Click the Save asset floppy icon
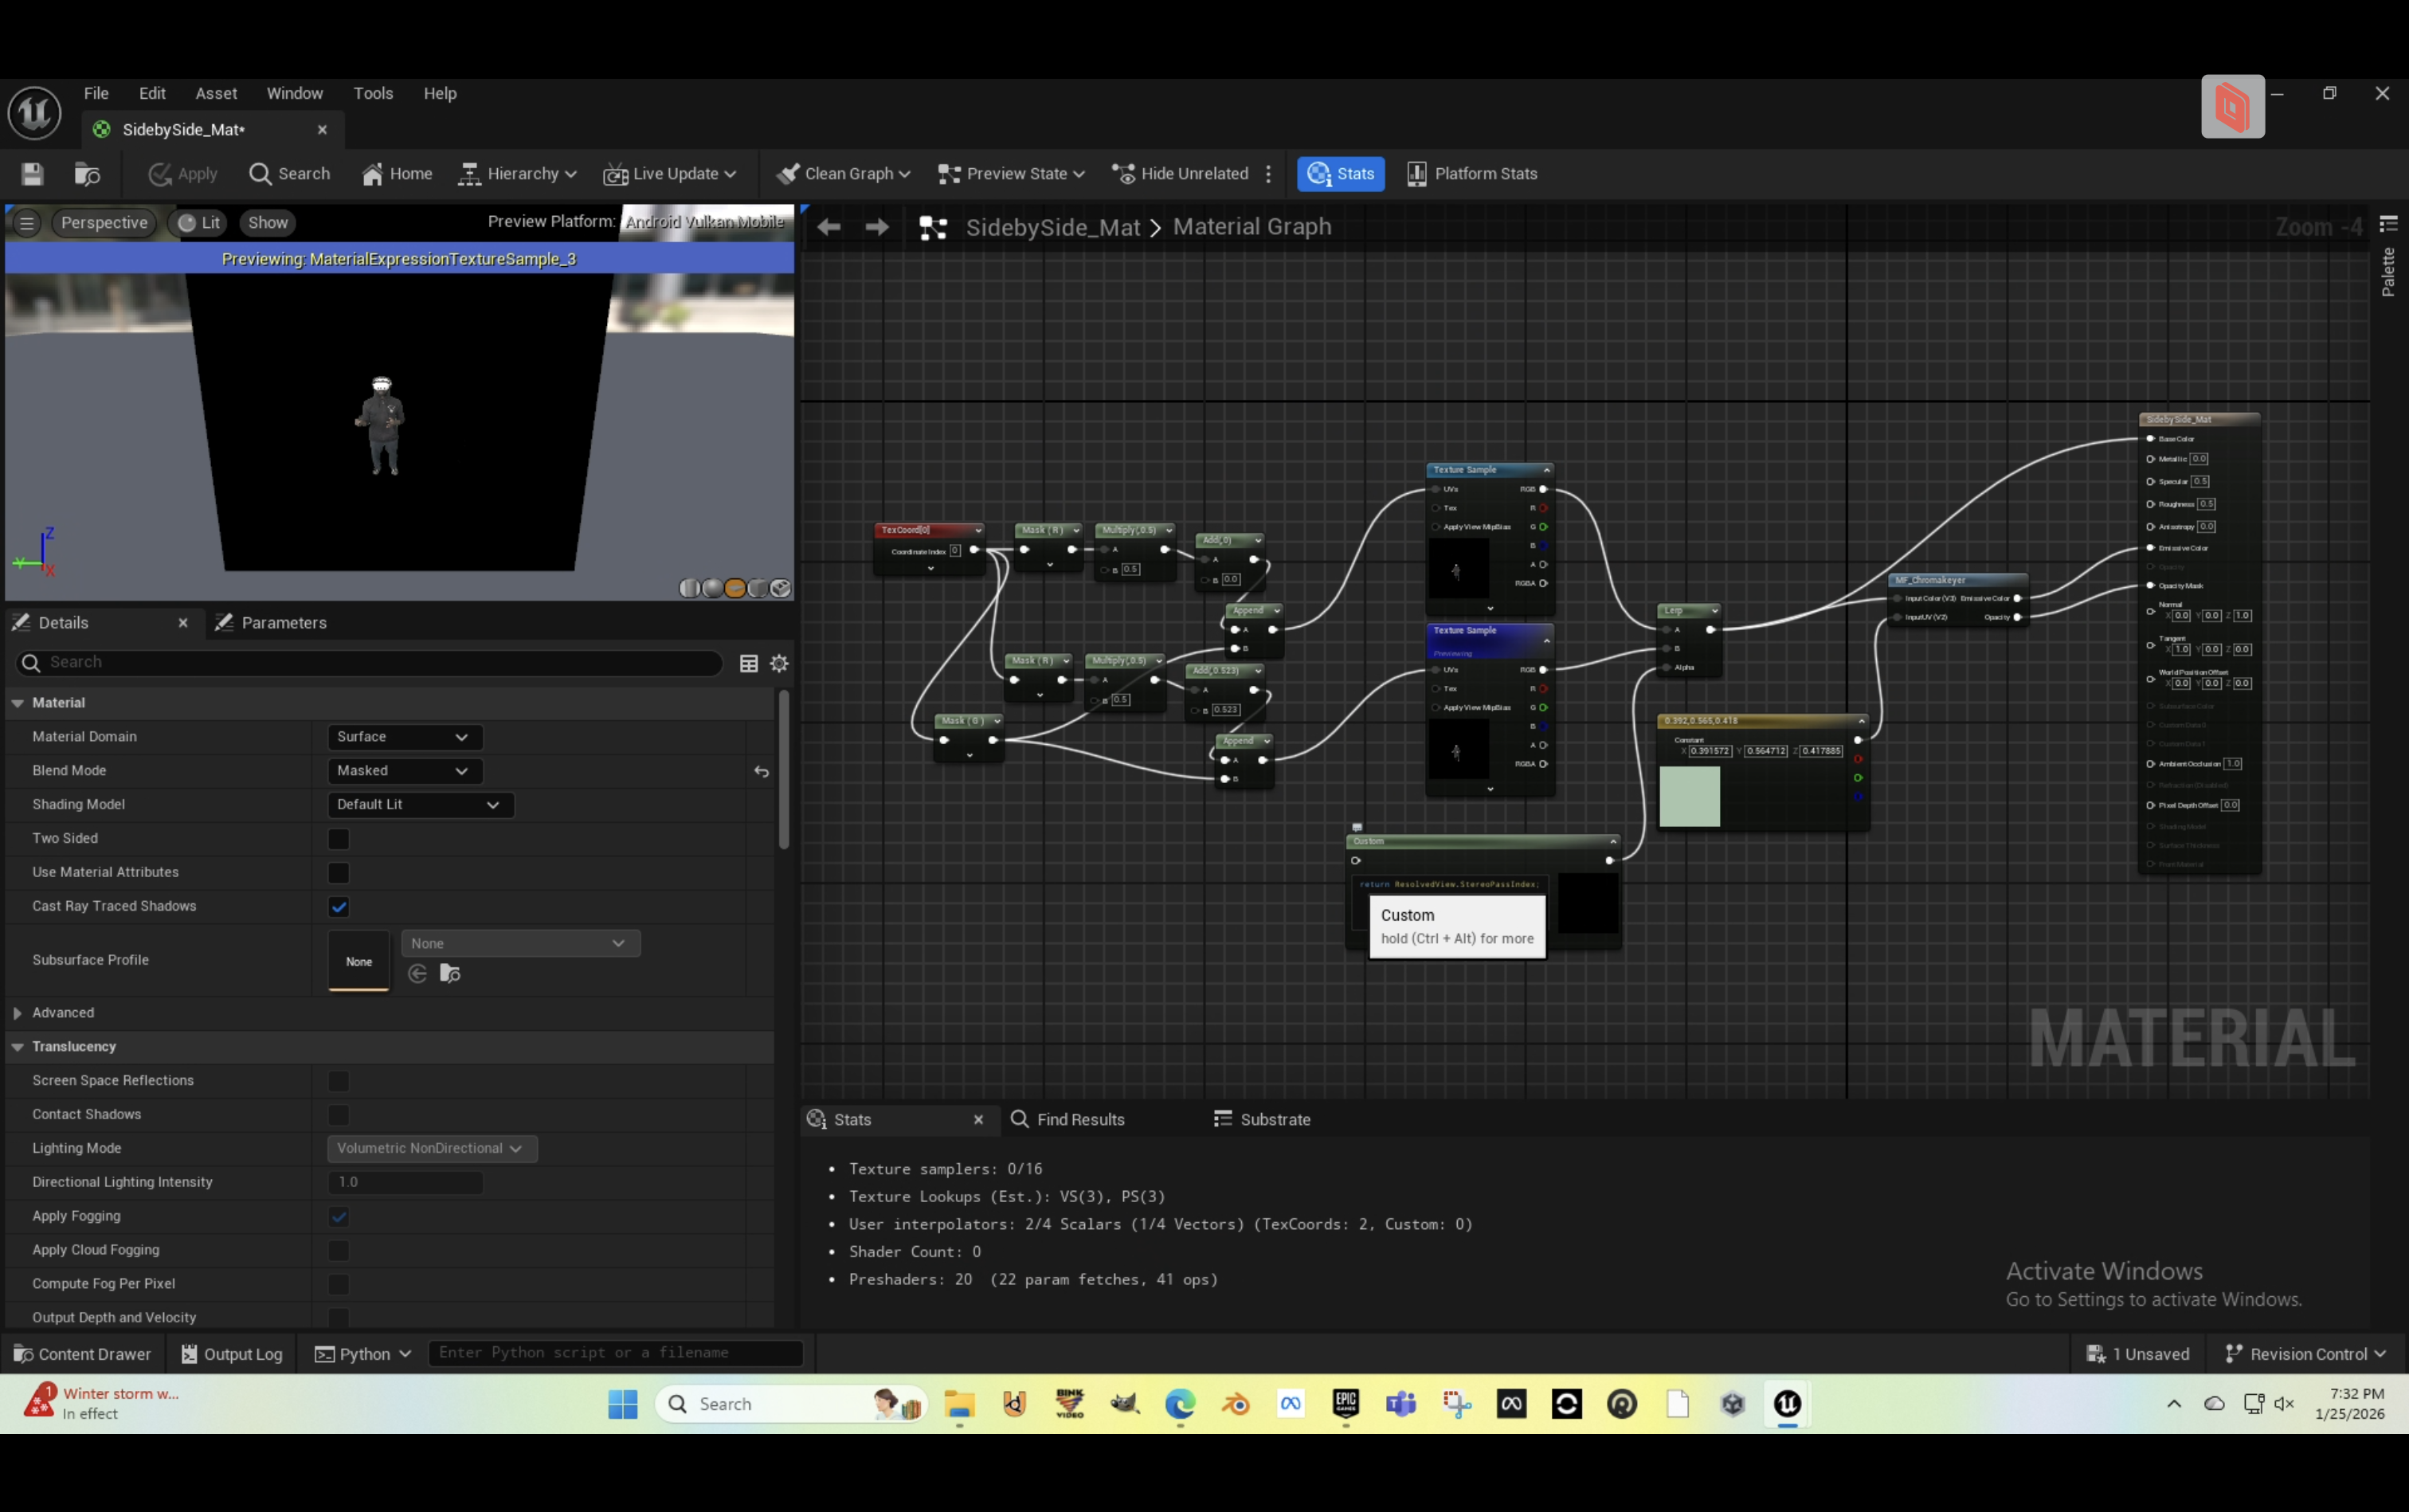 coord(32,174)
